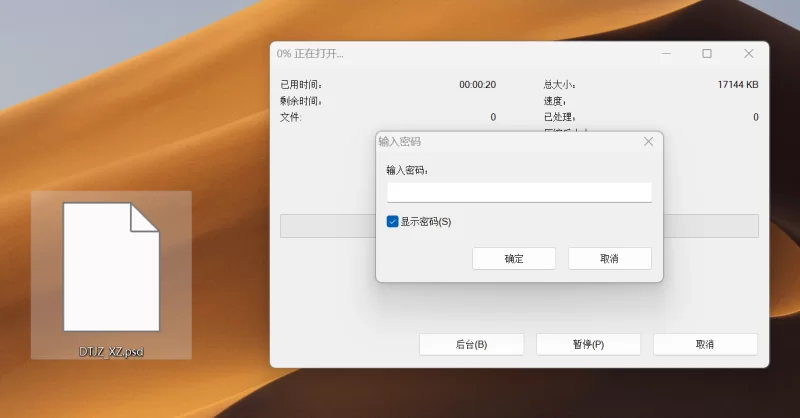Maximize the 正在打开 progress window
The height and width of the screenshot is (418, 800).
[x=707, y=54]
